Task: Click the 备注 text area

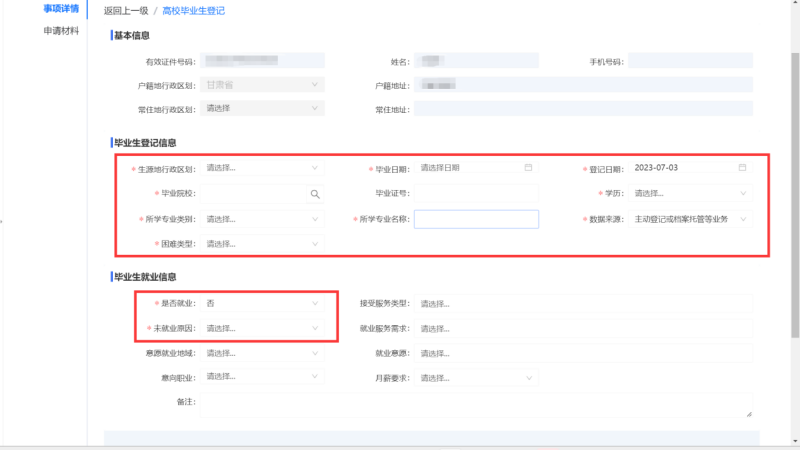Action: [x=476, y=405]
